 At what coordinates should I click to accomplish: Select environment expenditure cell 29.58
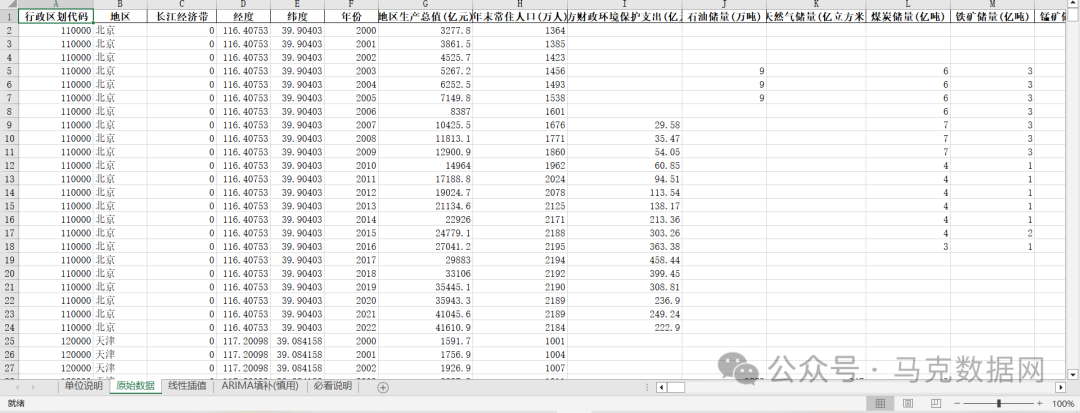[625, 125]
